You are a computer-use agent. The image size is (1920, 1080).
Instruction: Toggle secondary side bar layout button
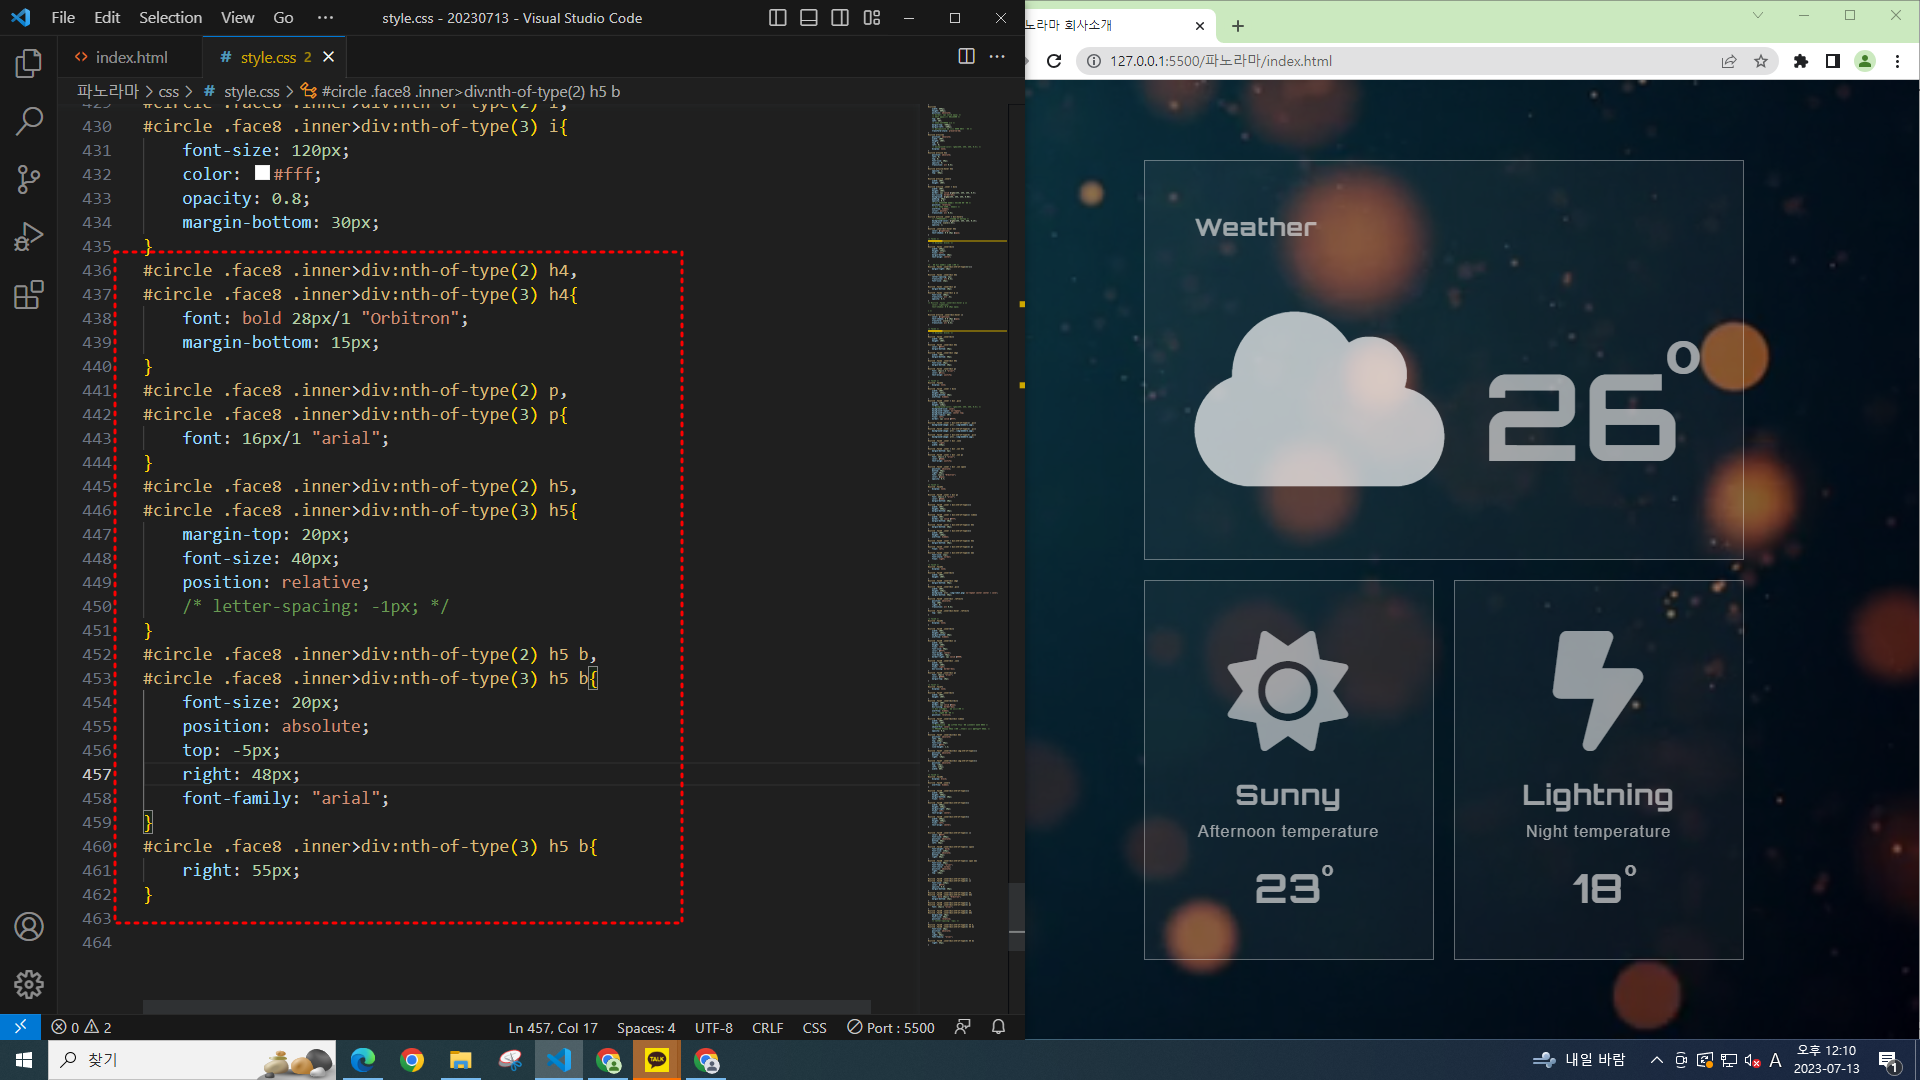pyautogui.click(x=840, y=18)
